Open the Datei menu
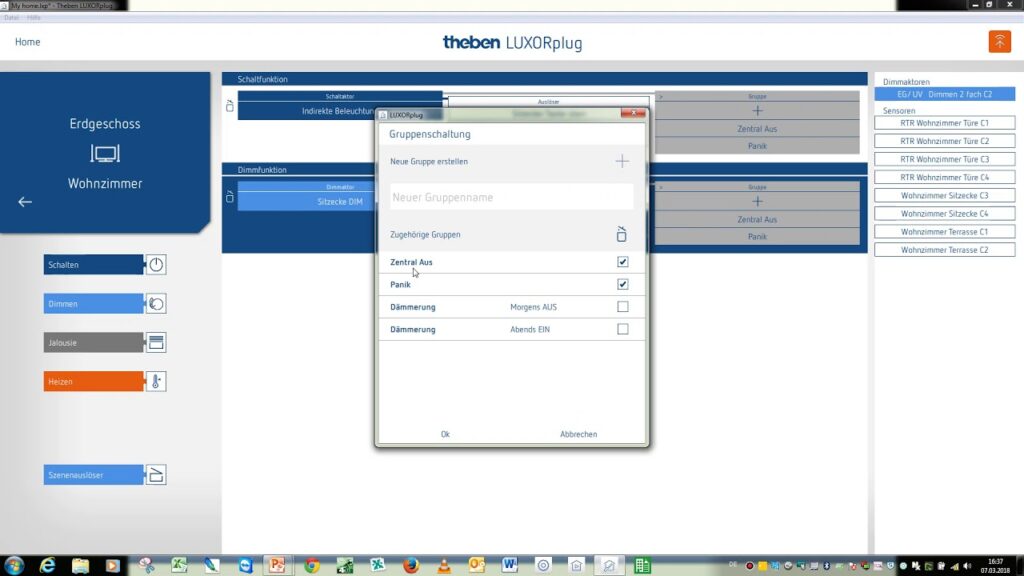1024x576 pixels. pos(11,18)
